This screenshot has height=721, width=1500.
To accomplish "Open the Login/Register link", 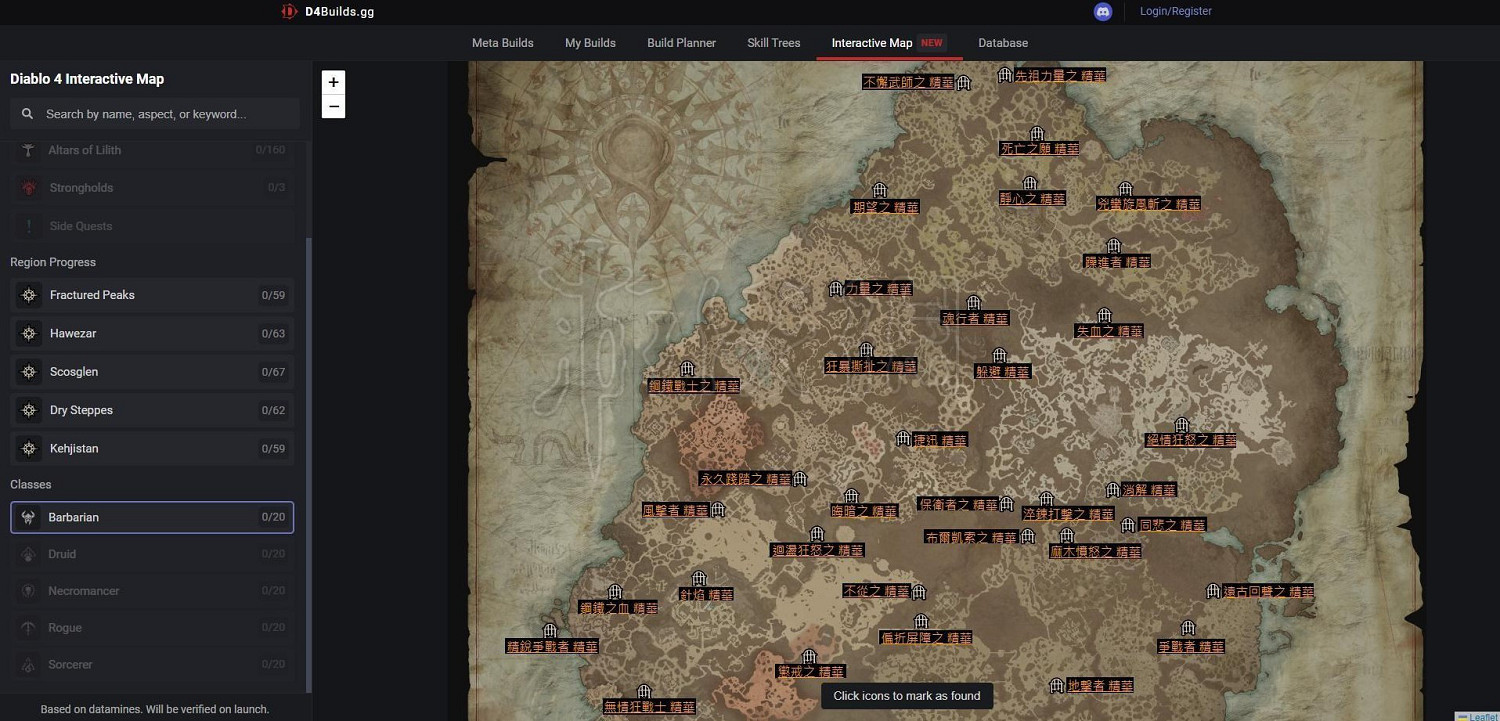I will click(x=1175, y=12).
